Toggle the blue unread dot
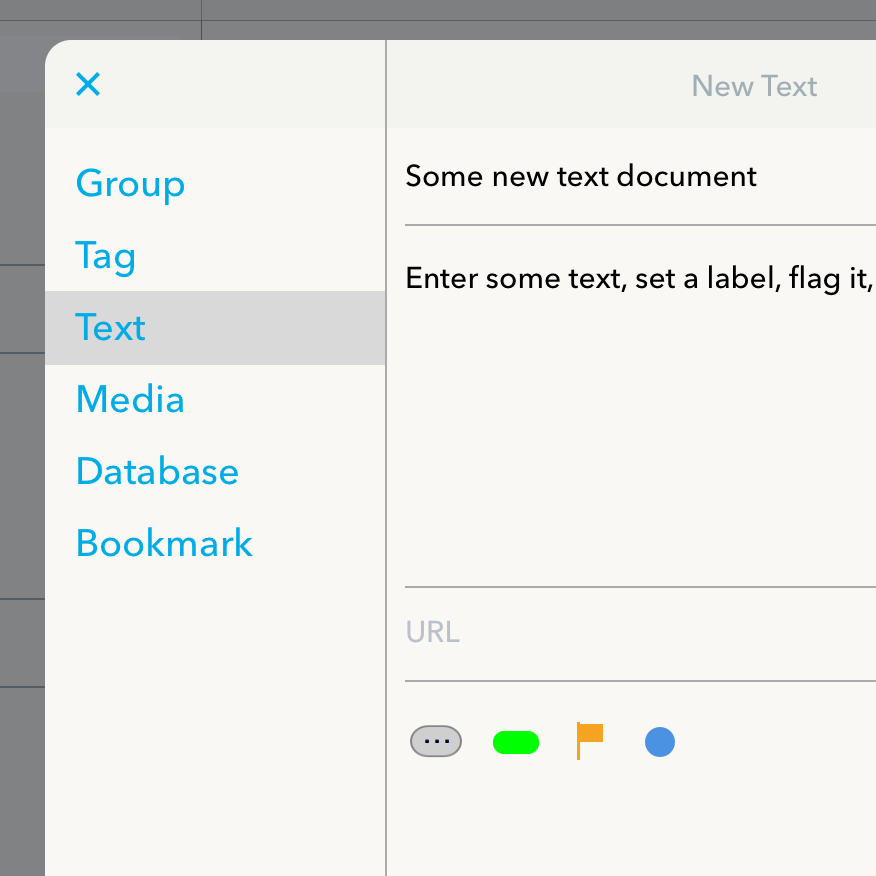The width and height of the screenshot is (876, 876). [660, 742]
